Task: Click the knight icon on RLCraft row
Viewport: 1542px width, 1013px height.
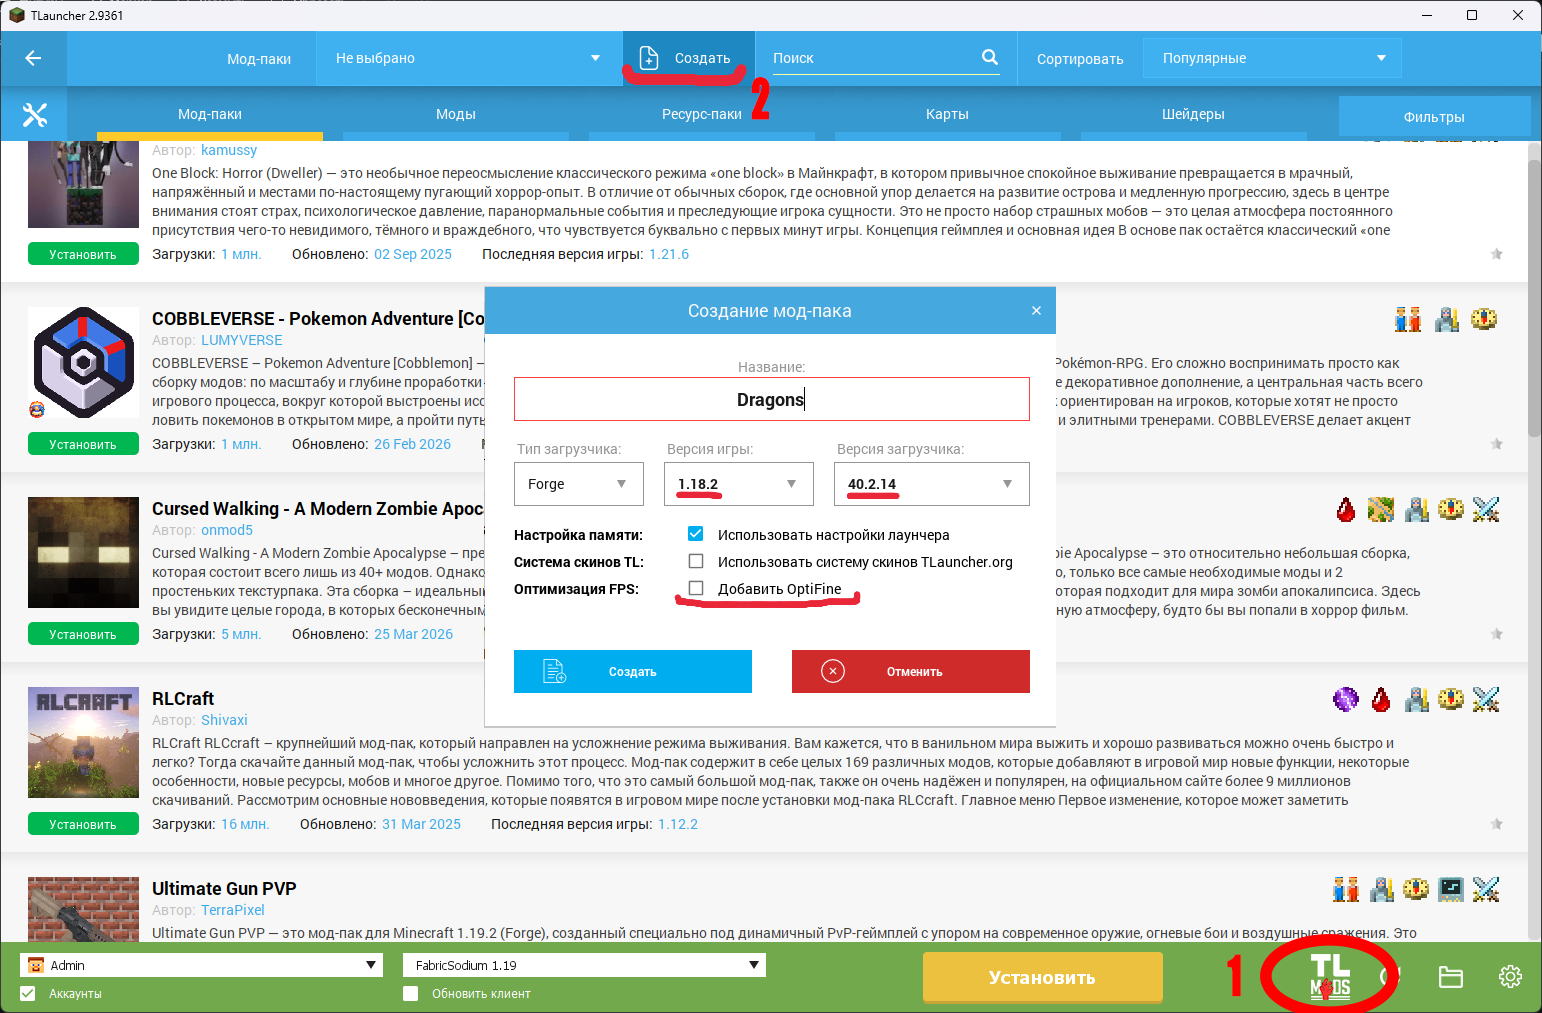Action: (1416, 699)
